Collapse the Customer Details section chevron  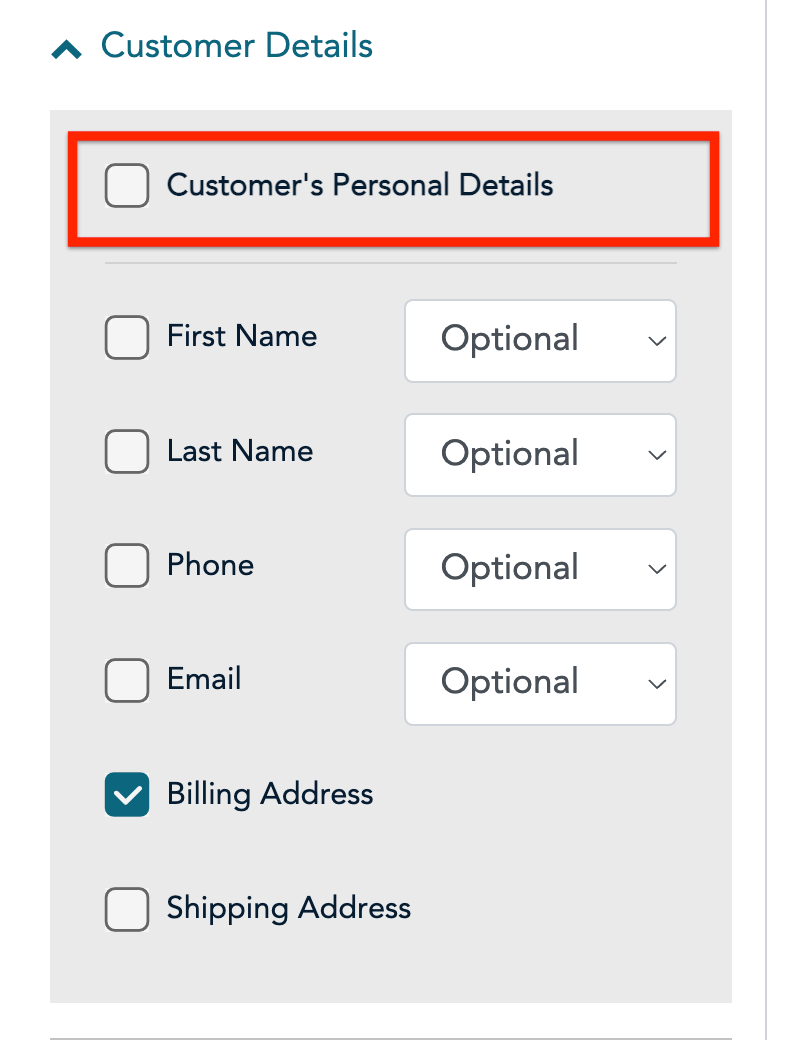click(67, 46)
